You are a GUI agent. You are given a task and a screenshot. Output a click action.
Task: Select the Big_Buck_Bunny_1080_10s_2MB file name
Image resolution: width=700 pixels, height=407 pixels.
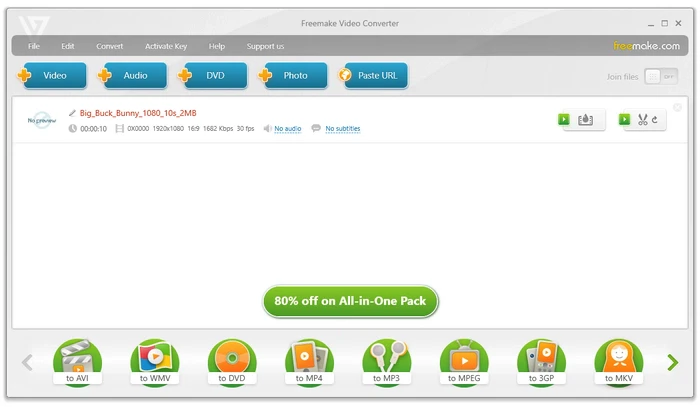click(x=138, y=113)
